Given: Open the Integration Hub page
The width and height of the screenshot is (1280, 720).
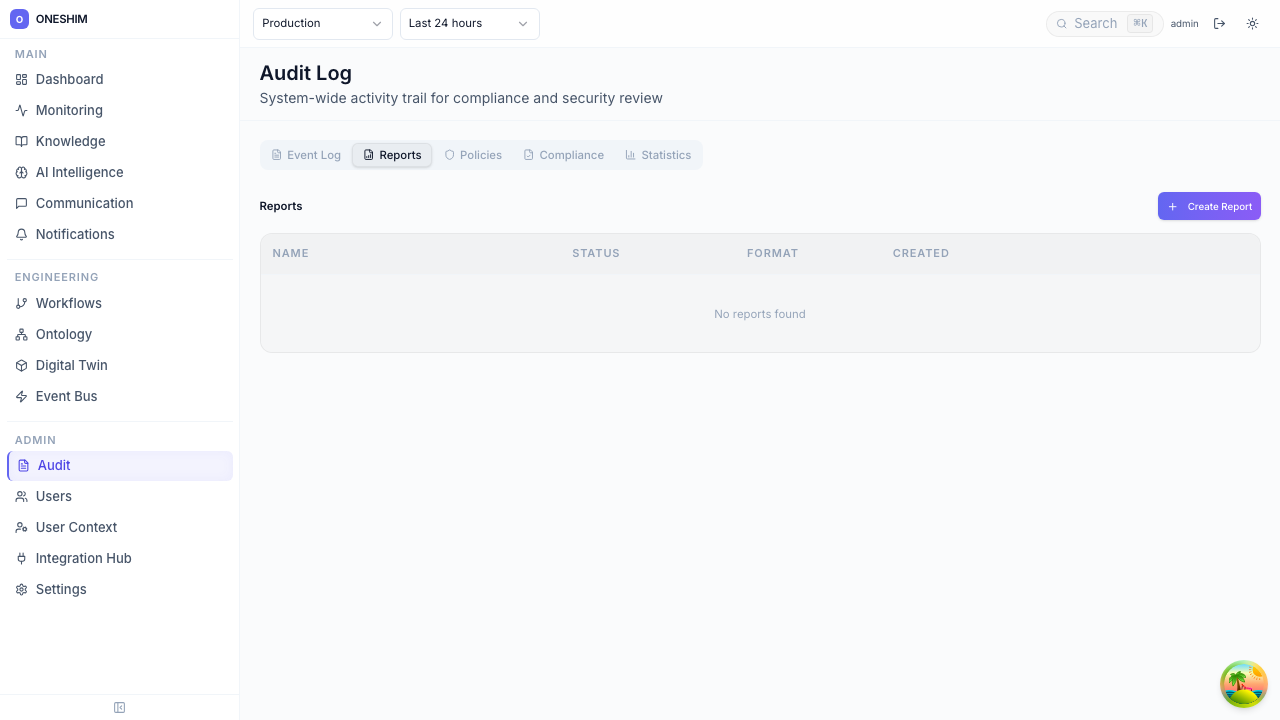Looking at the screenshot, I should (x=83, y=558).
